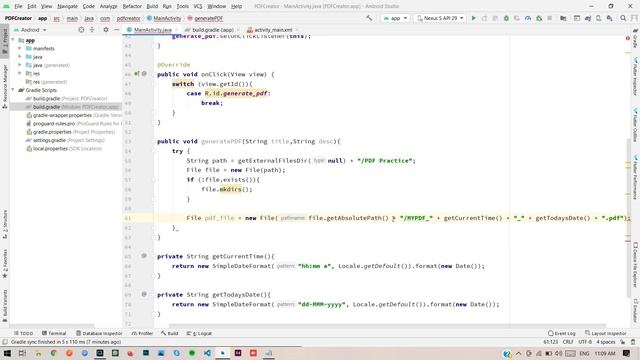The height and width of the screenshot is (360, 640).
Task: Open Device File Explorer on right edge
Action: [635, 265]
